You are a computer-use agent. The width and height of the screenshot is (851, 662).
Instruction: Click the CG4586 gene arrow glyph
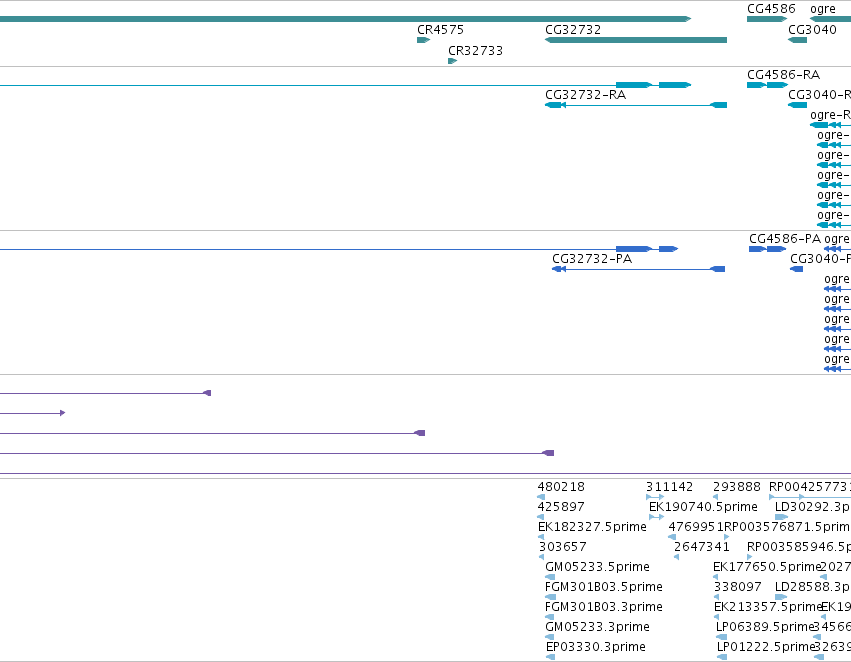pyautogui.click(x=767, y=19)
